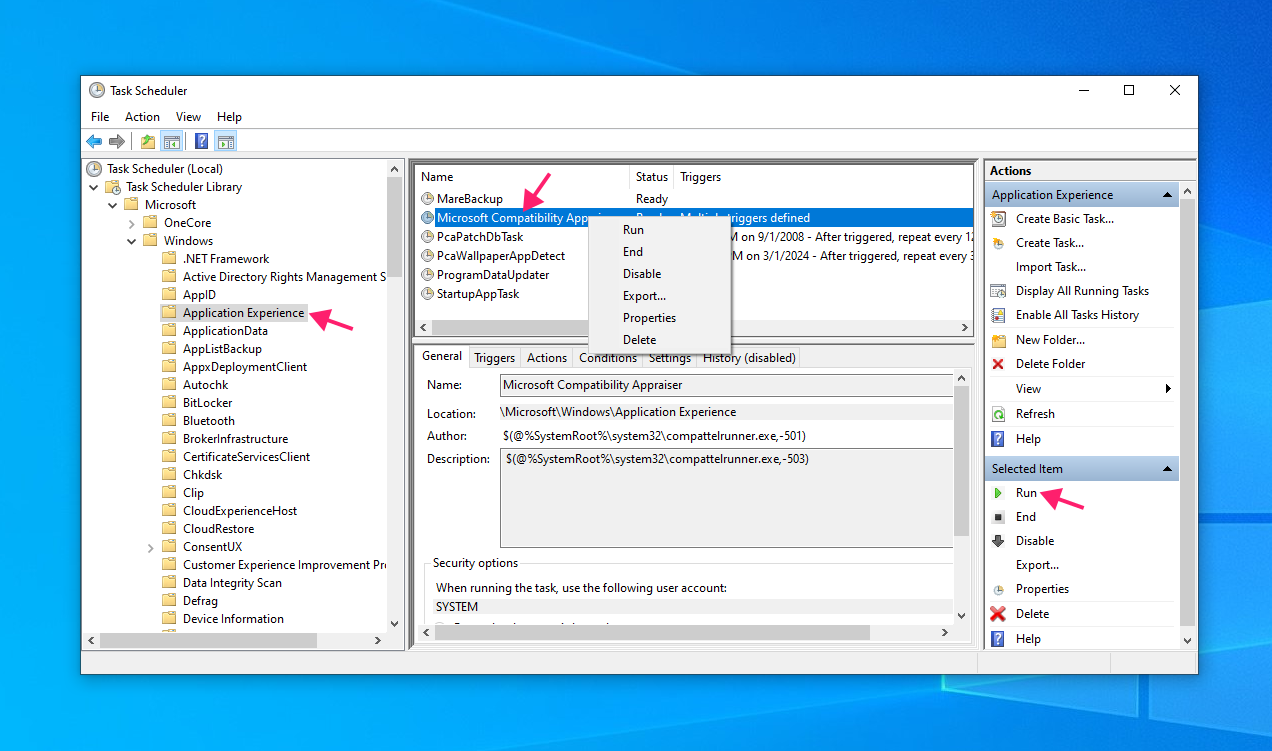Image resolution: width=1272 pixels, height=751 pixels.
Task: Open the View submenu arrow in Actions
Action: click(x=1168, y=389)
